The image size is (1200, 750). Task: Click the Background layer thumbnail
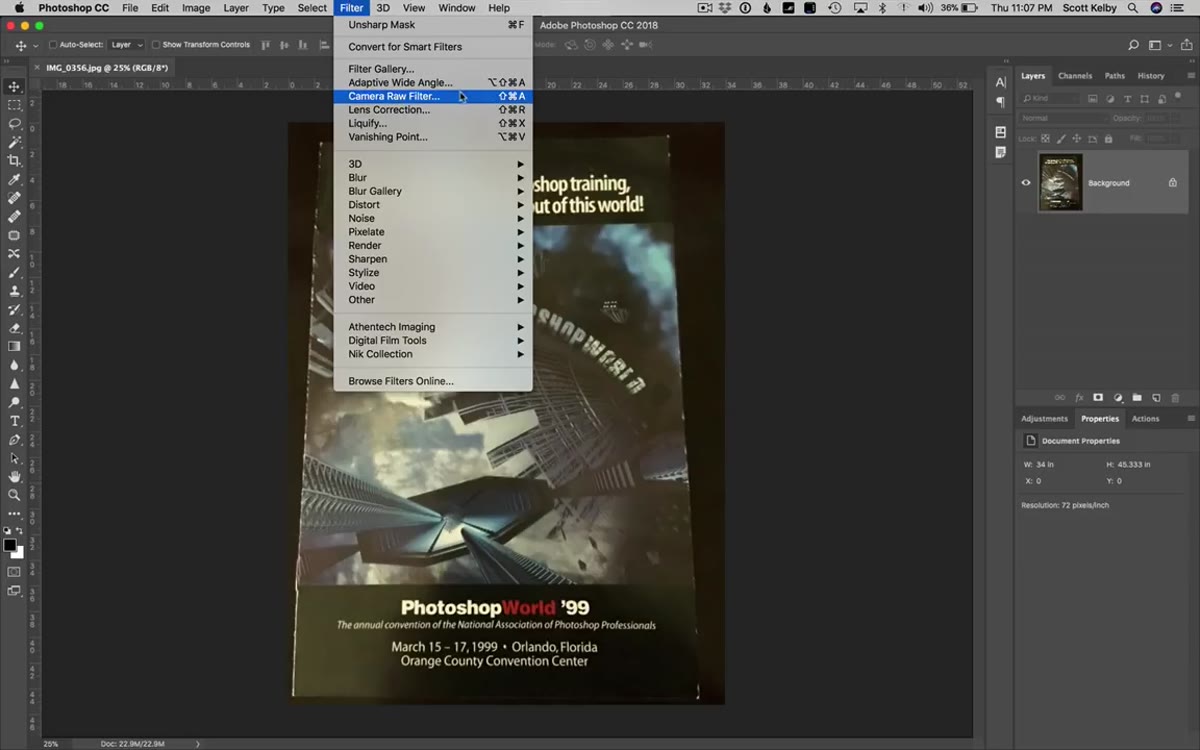click(1060, 182)
